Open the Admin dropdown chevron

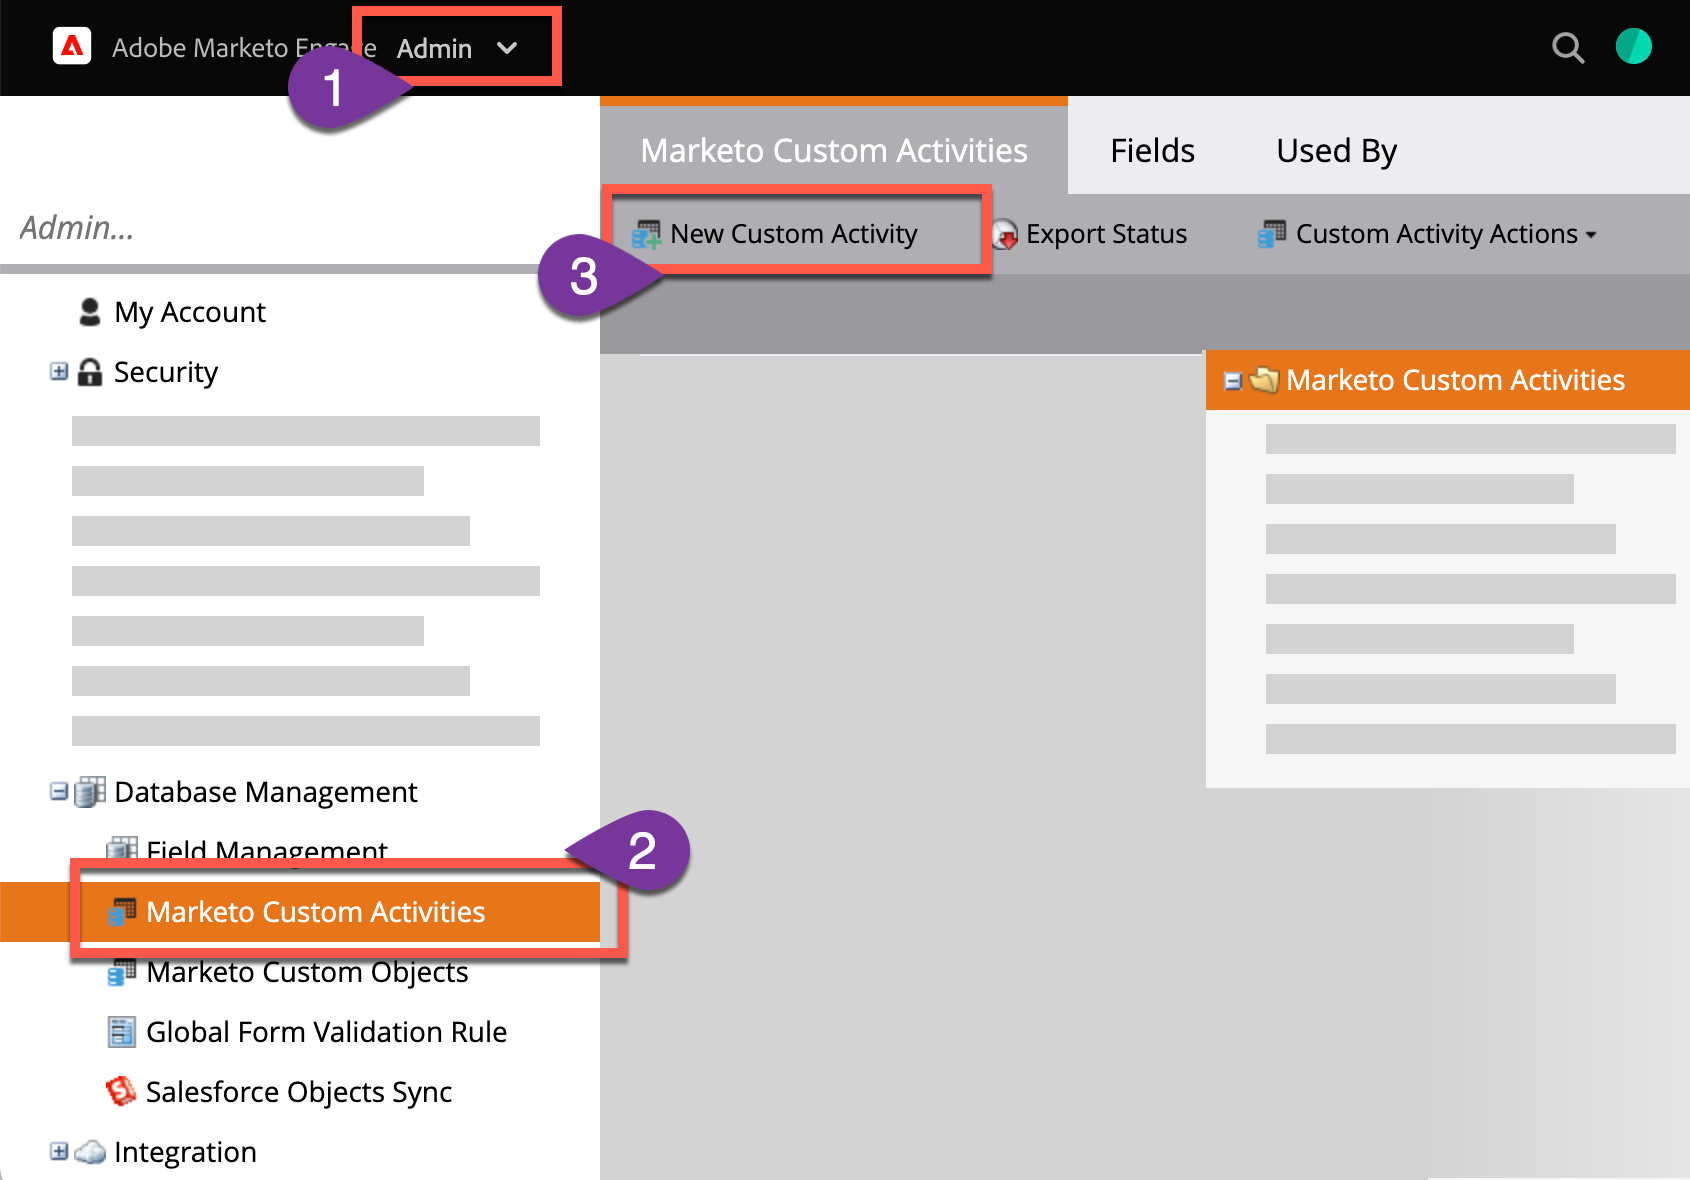507,48
